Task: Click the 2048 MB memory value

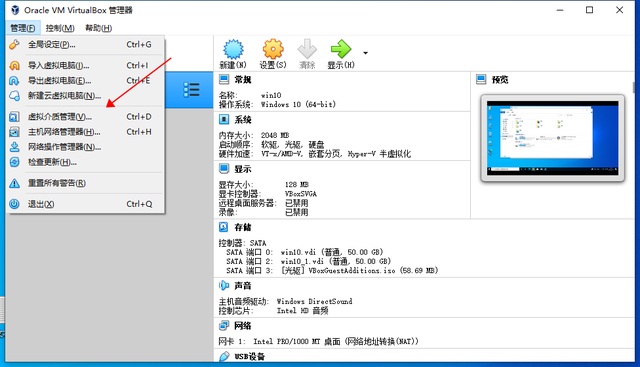Action: (275, 135)
